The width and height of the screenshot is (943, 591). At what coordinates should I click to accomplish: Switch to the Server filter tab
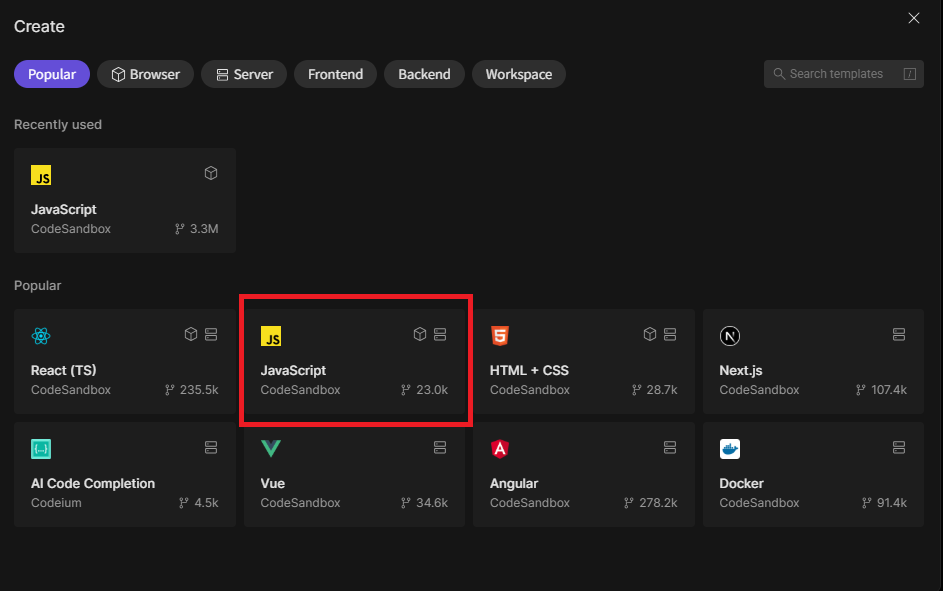(244, 74)
